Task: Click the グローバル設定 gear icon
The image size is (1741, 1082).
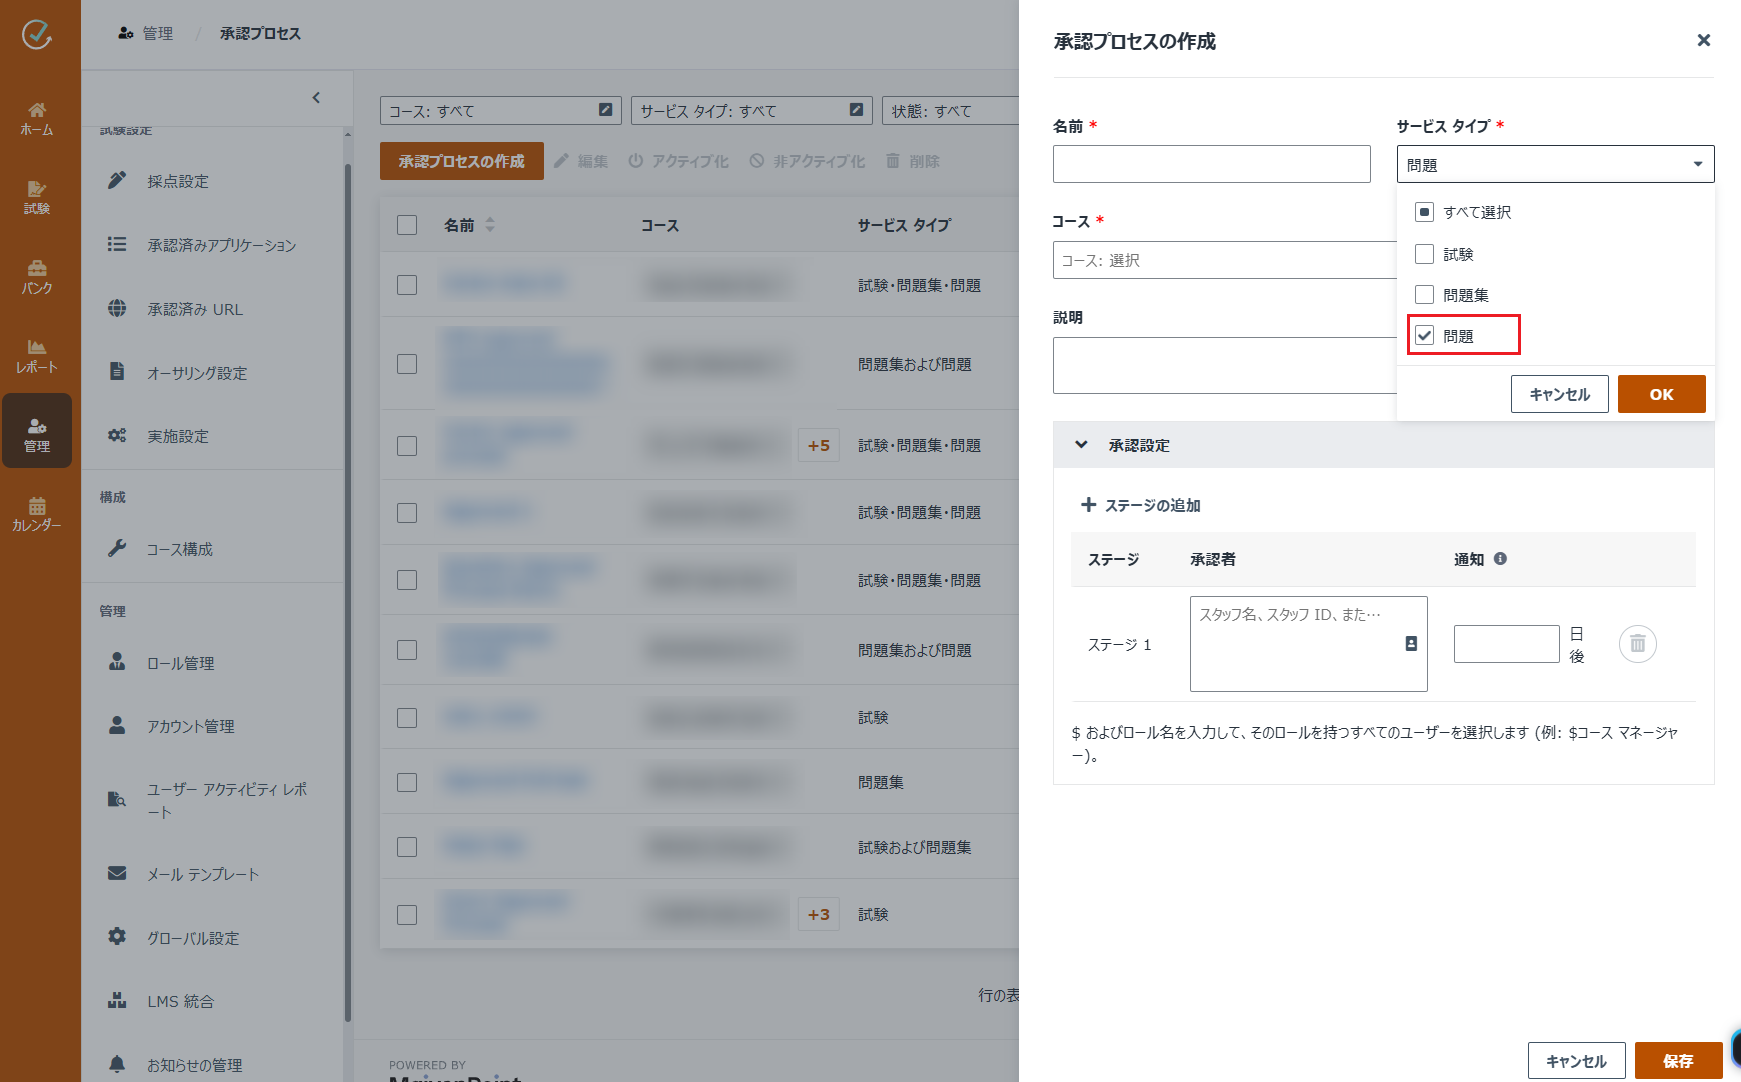Action: [117, 936]
